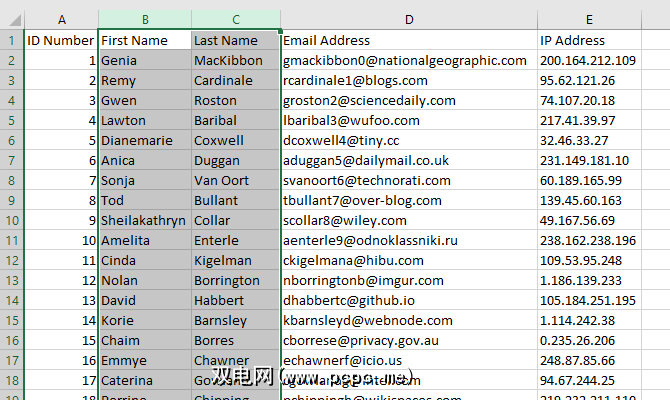Screen dimensions: 670x400
Task: Click the aduggan5@dailymail.co.uk cell
Action: [409, 161]
